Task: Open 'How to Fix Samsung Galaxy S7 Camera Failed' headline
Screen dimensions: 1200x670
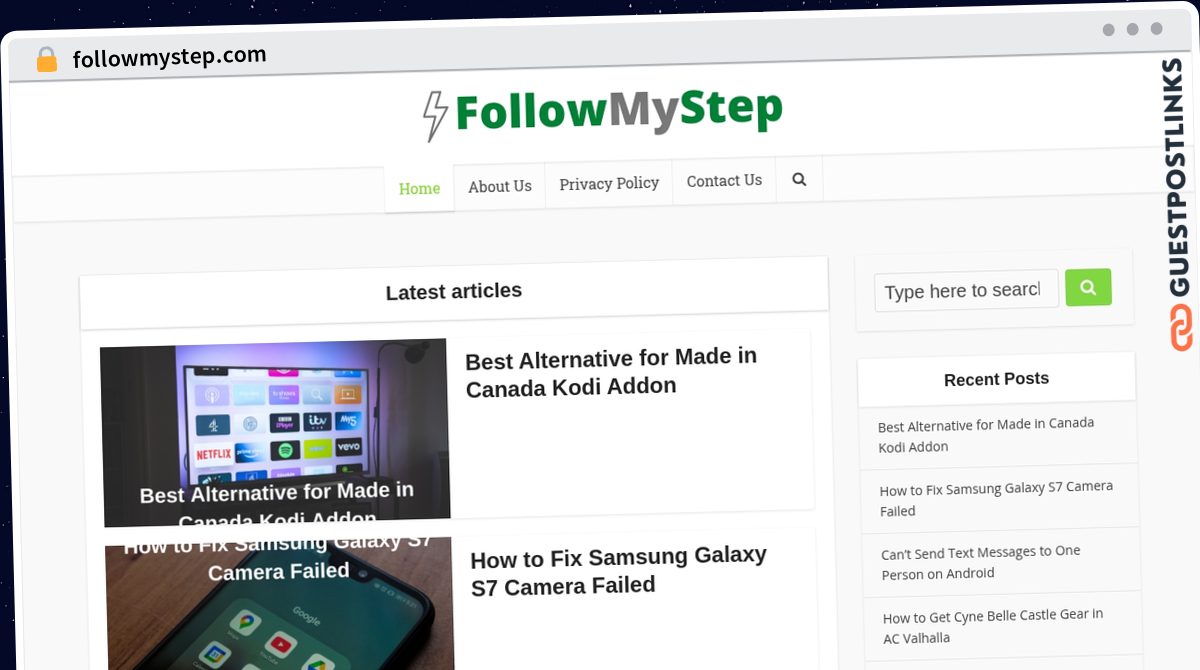Action: [x=618, y=570]
